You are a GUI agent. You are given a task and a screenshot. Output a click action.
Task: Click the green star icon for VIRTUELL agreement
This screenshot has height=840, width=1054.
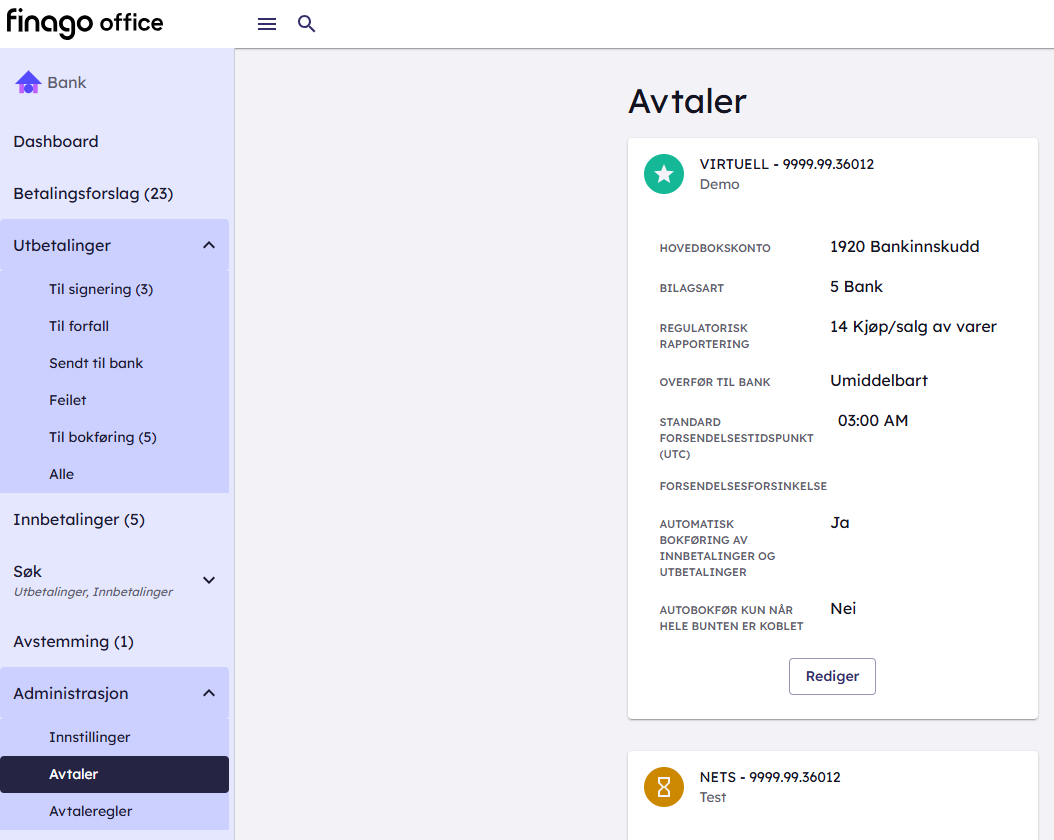coord(664,174)
